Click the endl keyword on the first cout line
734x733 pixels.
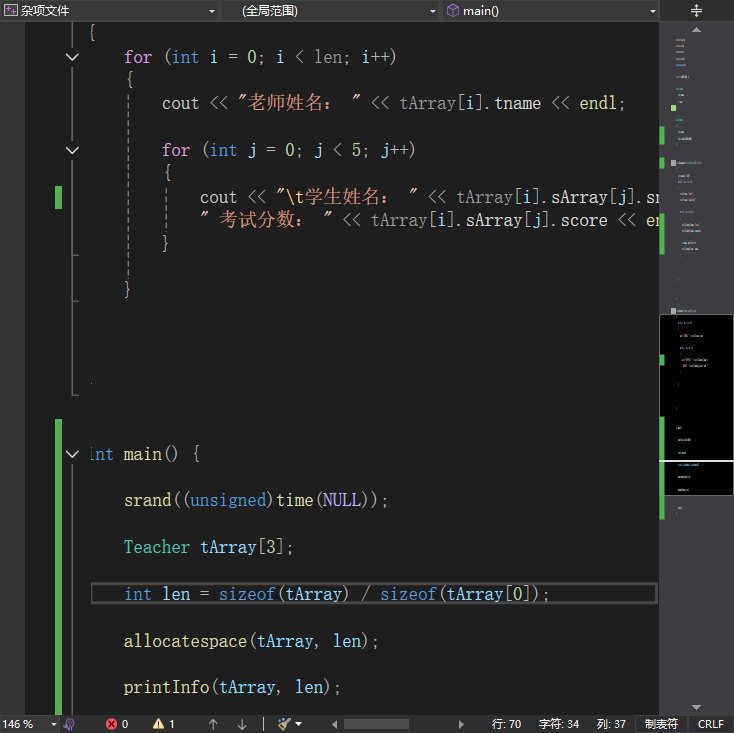[x=598, y=103]
